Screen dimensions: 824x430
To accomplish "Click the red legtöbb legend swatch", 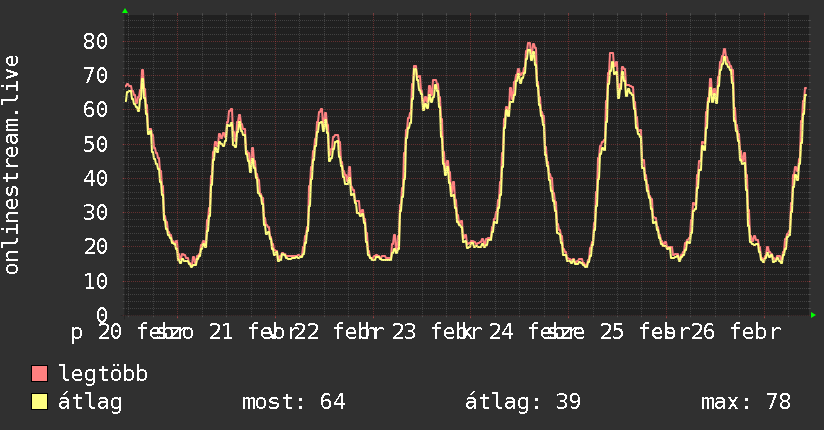I will 39,373.
